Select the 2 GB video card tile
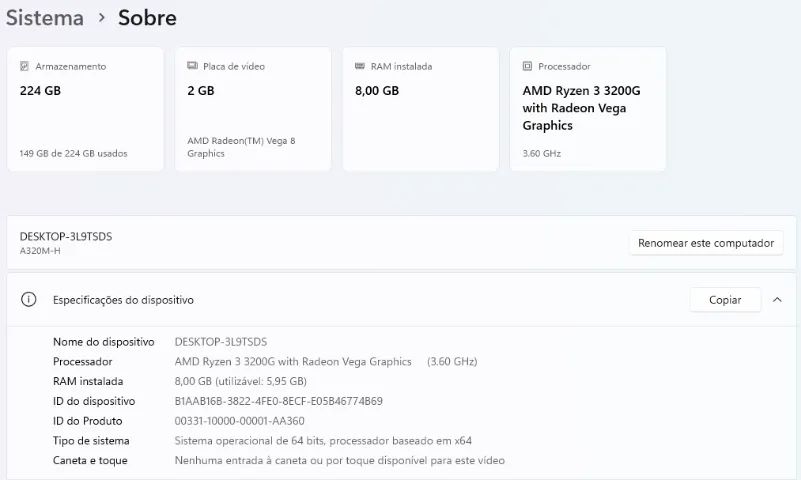 (x=252, y=109)
